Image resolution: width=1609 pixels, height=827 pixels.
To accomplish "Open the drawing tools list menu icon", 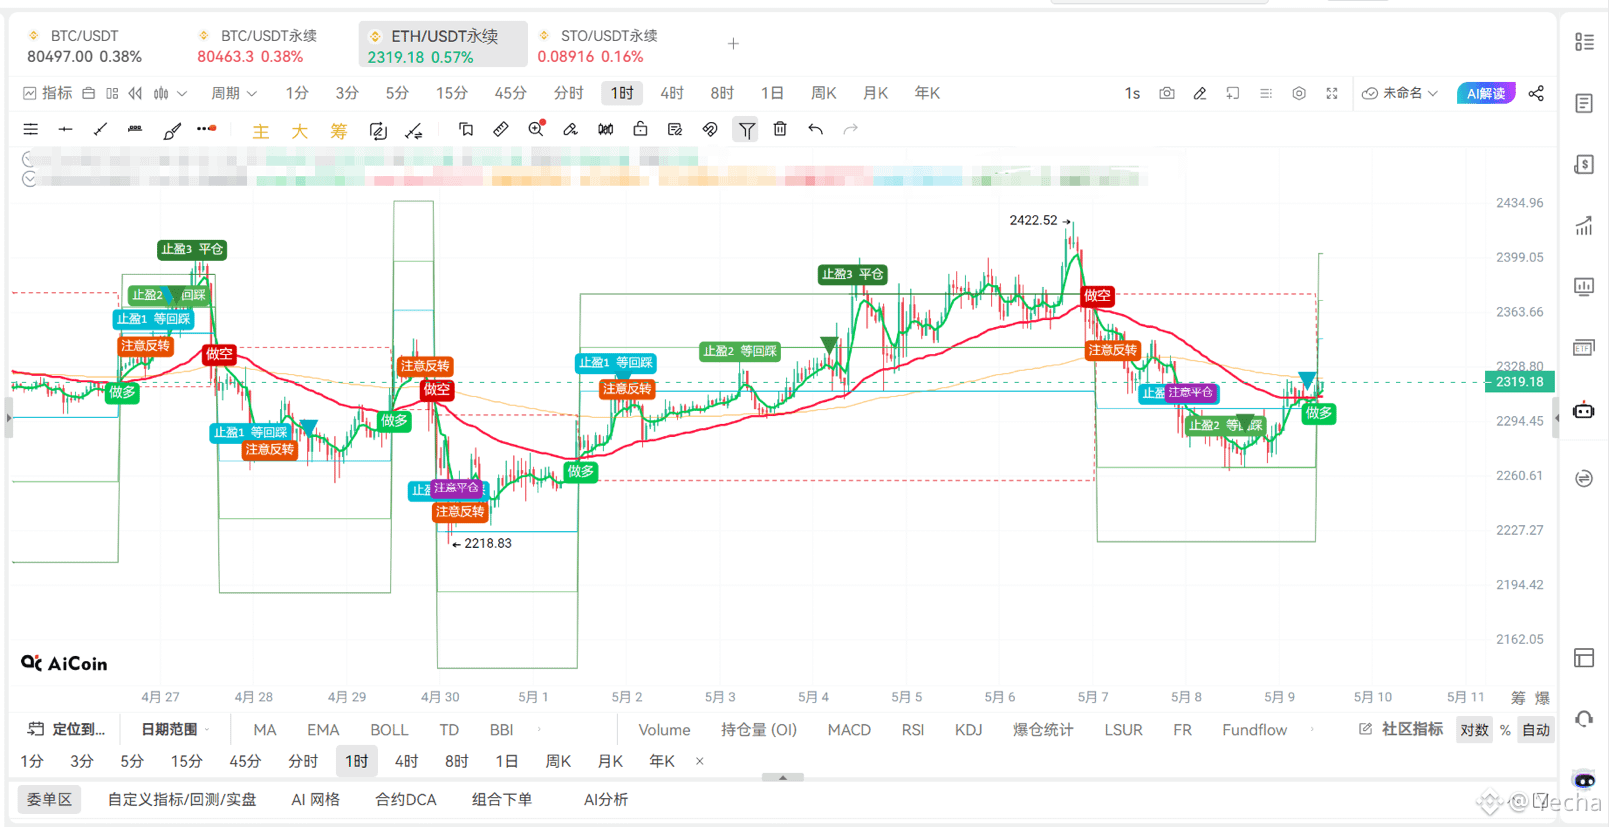I will point(31,129).
